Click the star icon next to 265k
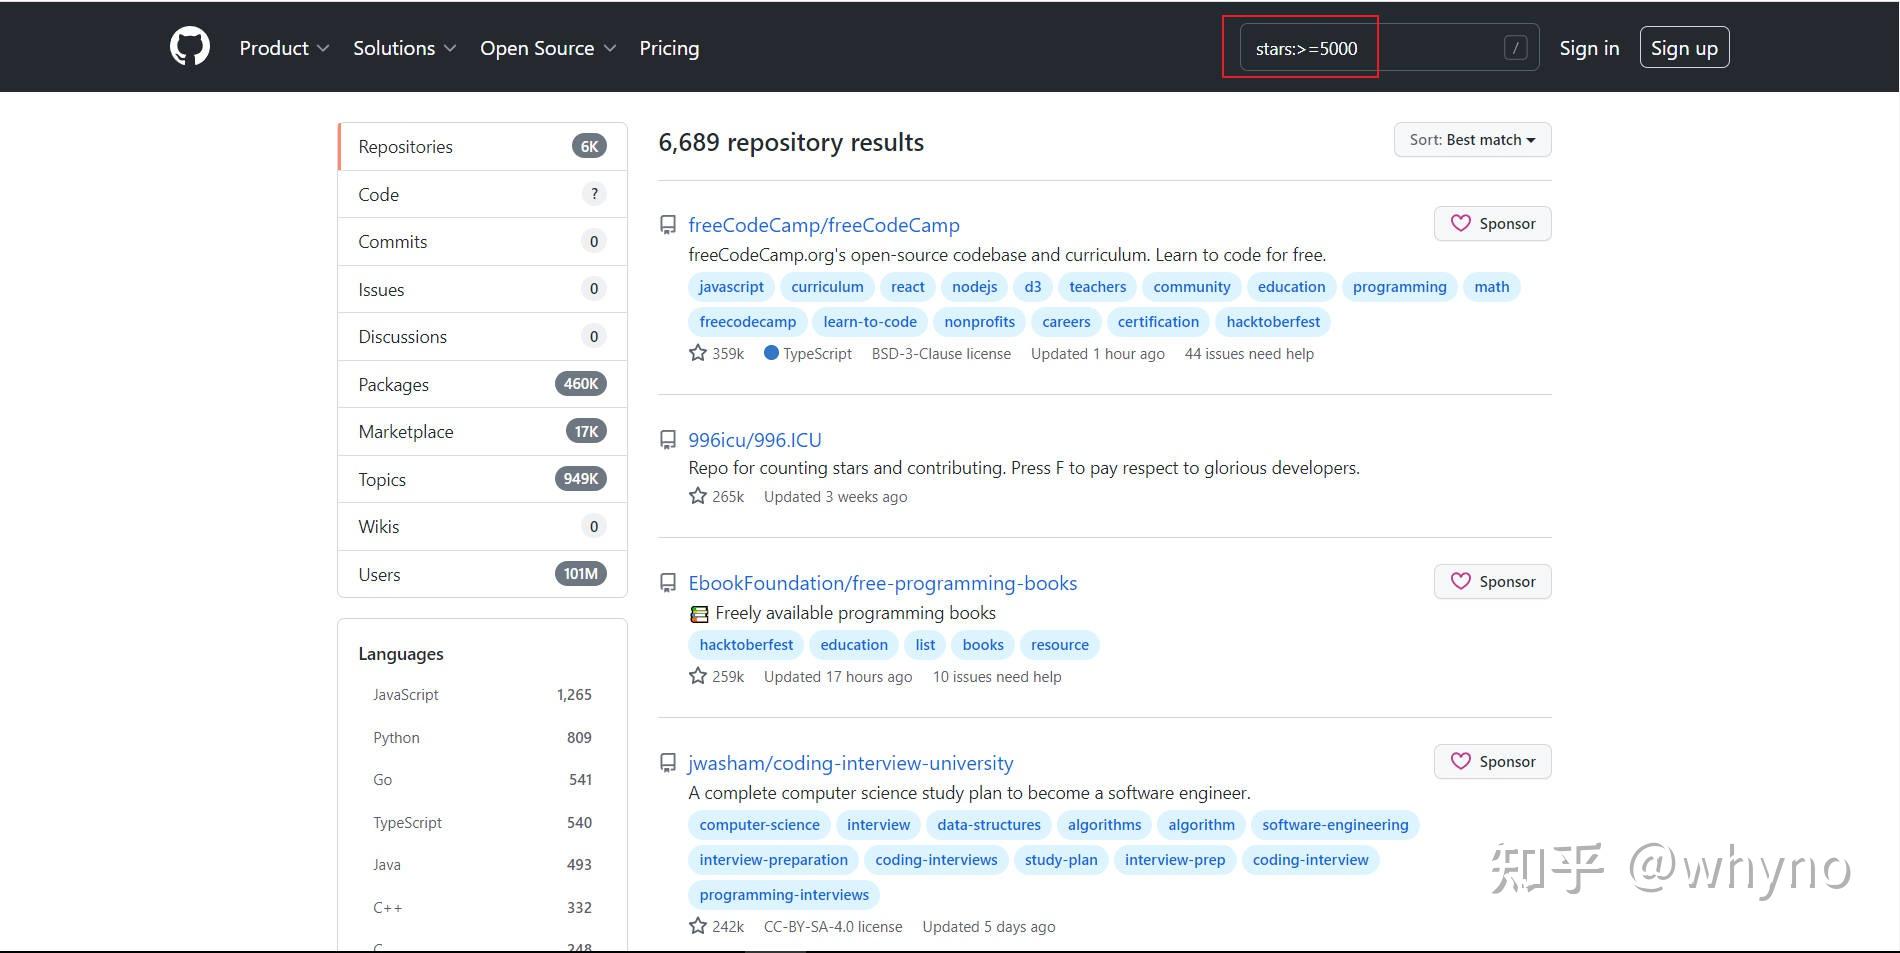The height and width of the screenshot is (953, 1900). pyautogui.click(x=697, y=495)
